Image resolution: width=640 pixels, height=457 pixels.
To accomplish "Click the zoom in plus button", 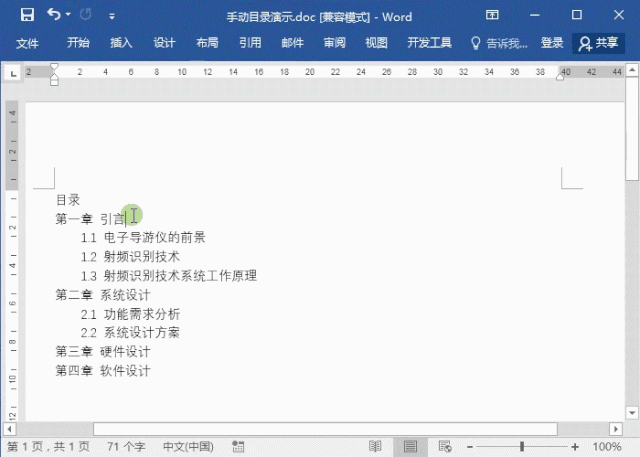I will point(575,447).
